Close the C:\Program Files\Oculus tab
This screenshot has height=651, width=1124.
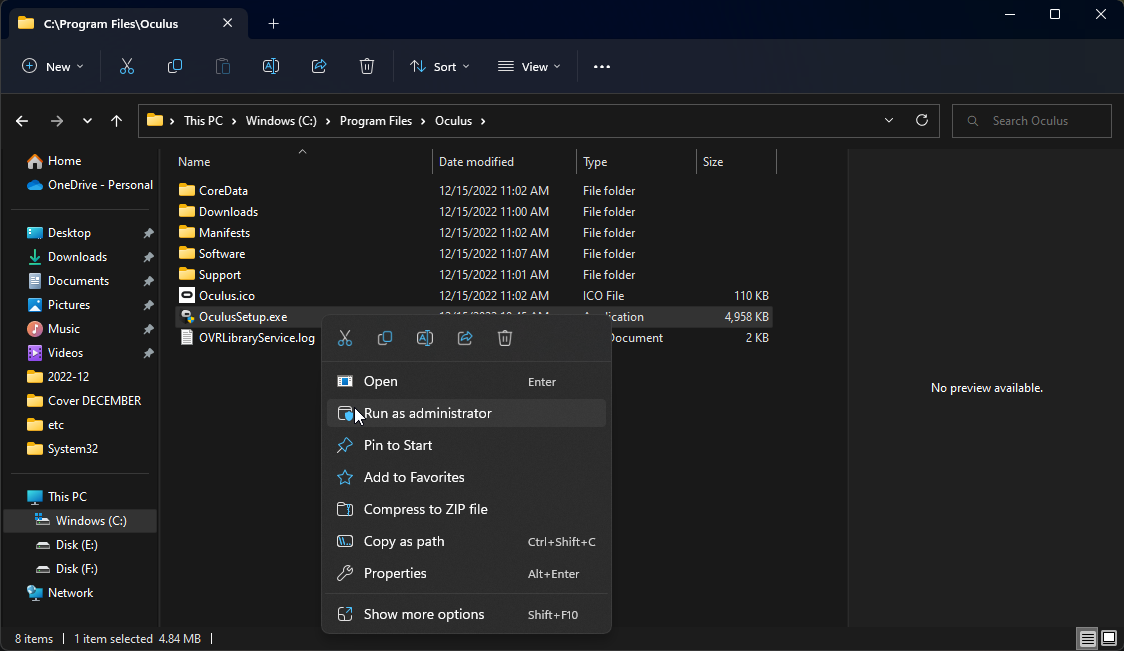pyautogui.click(x=227, y=23)
